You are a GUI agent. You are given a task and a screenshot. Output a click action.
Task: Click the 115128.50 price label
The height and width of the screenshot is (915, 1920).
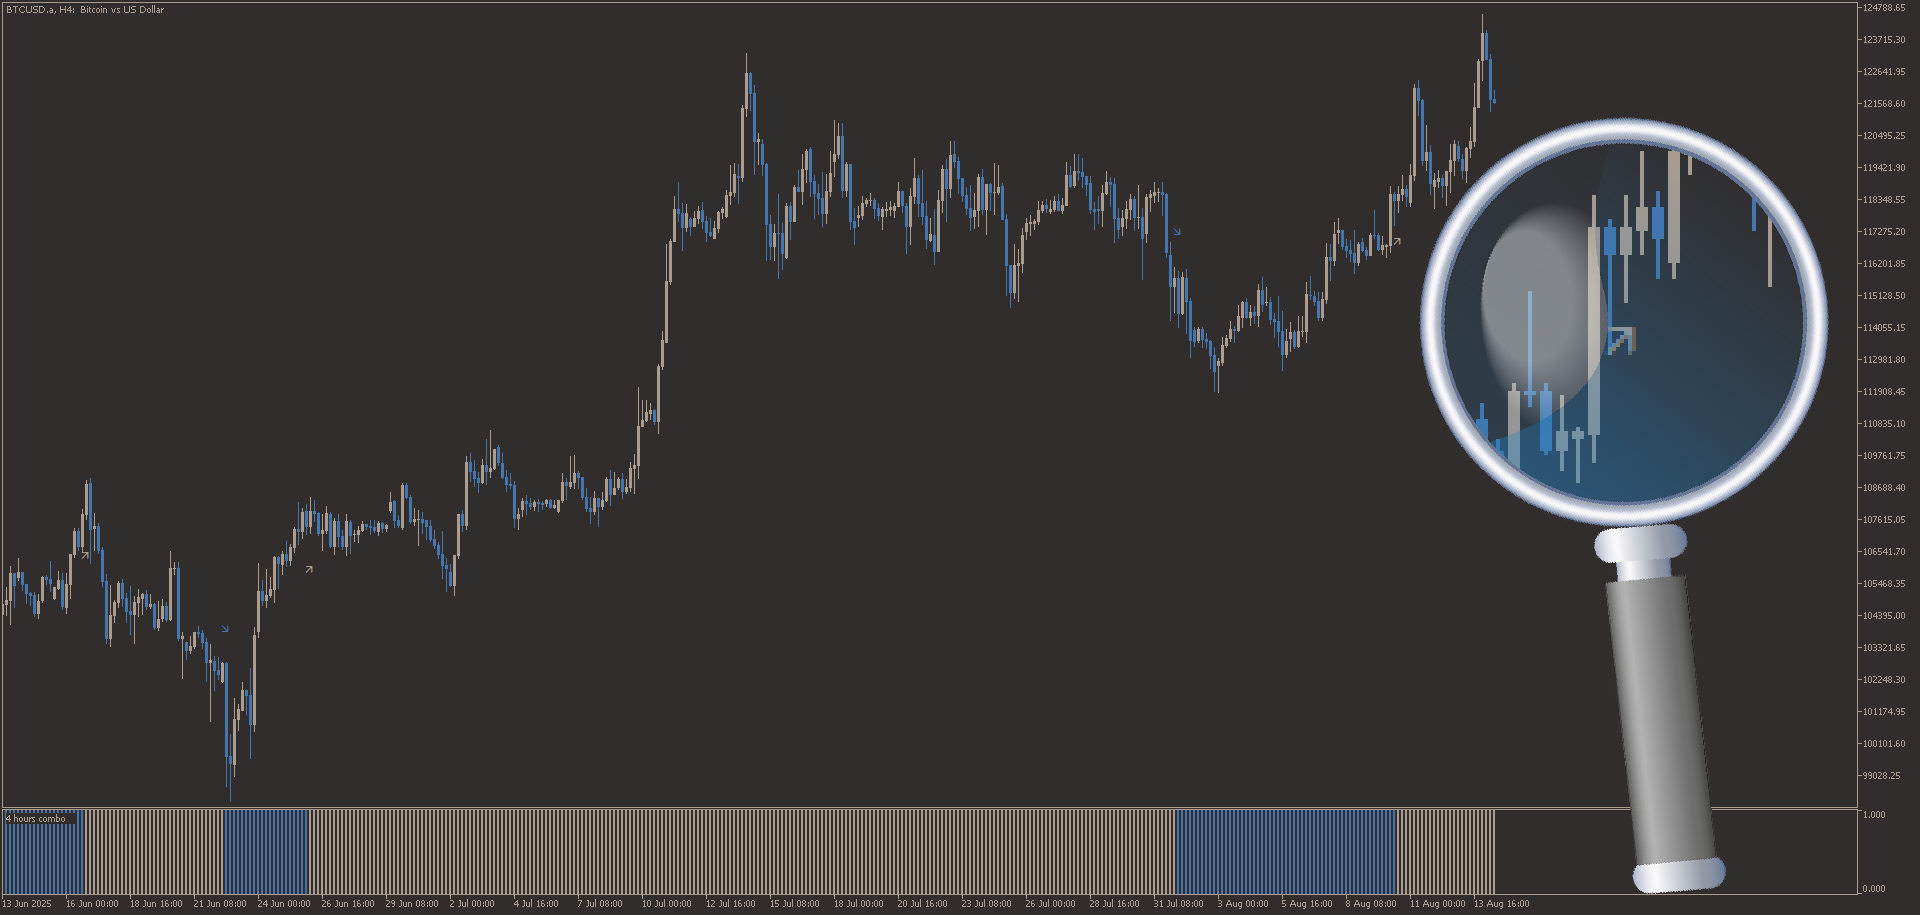coord(1884,296)
